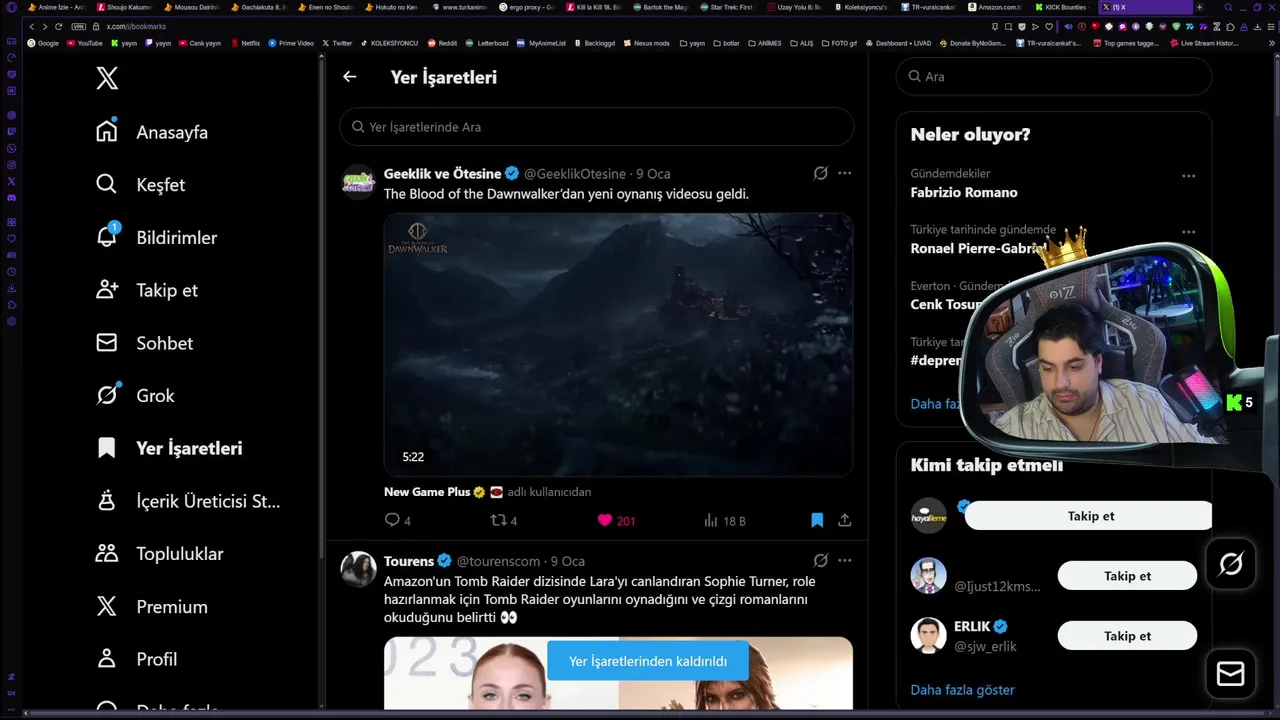Click Grok icon on Geeklik ve Ötesine post
Screen dimensions: 1280x720
[821, 173]
